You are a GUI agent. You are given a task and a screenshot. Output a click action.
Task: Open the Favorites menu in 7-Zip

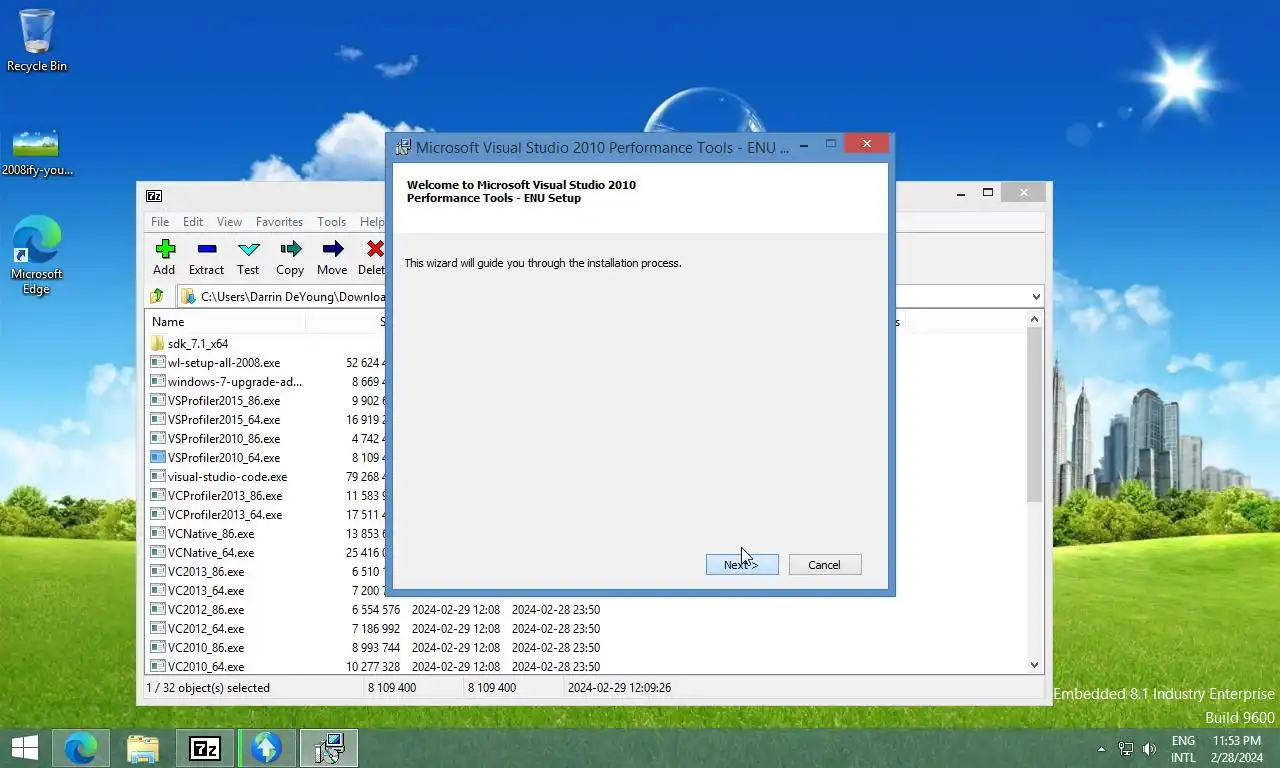click(279, 222)
